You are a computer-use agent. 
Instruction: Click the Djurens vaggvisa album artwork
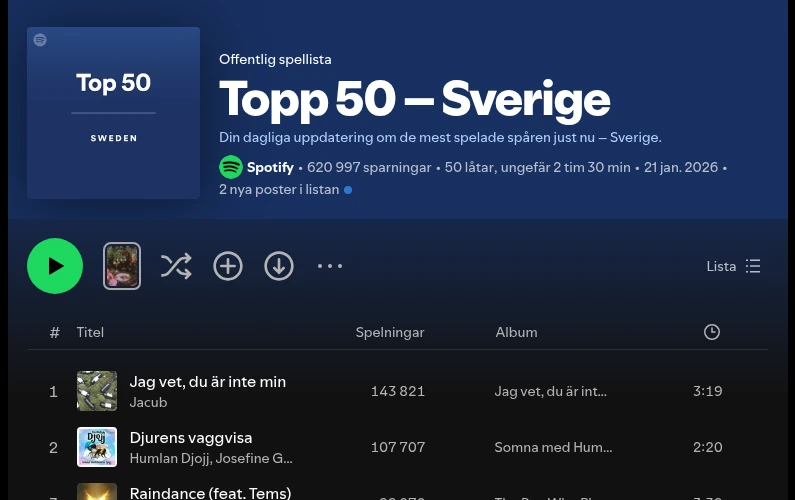coord(97,447)
